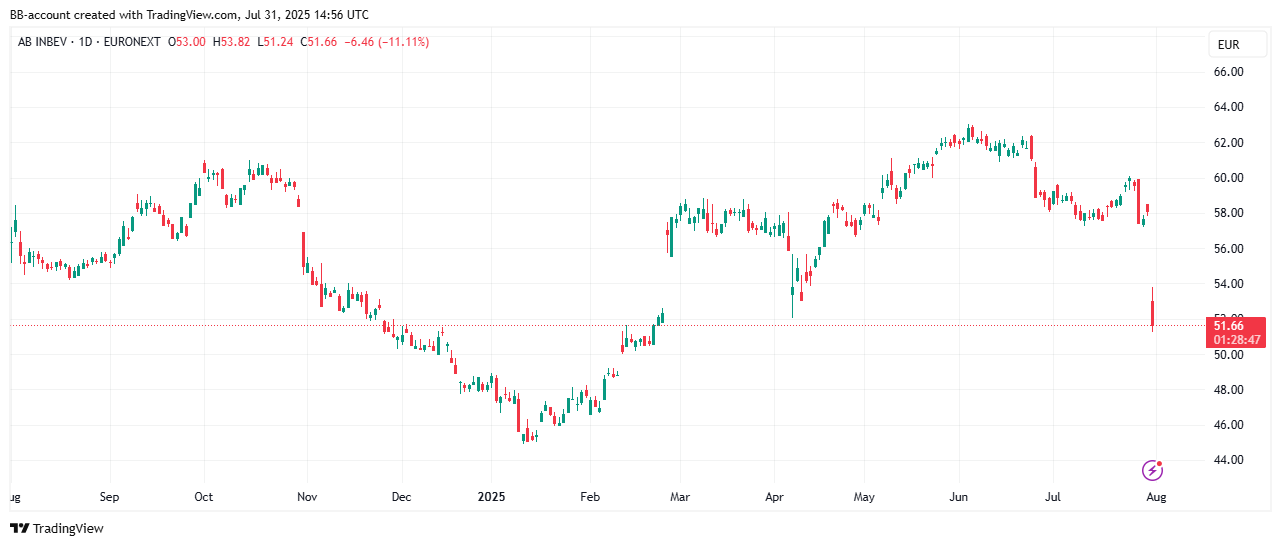
Task: Click the 66.00 price axis label
Action: click(1228, 72)
